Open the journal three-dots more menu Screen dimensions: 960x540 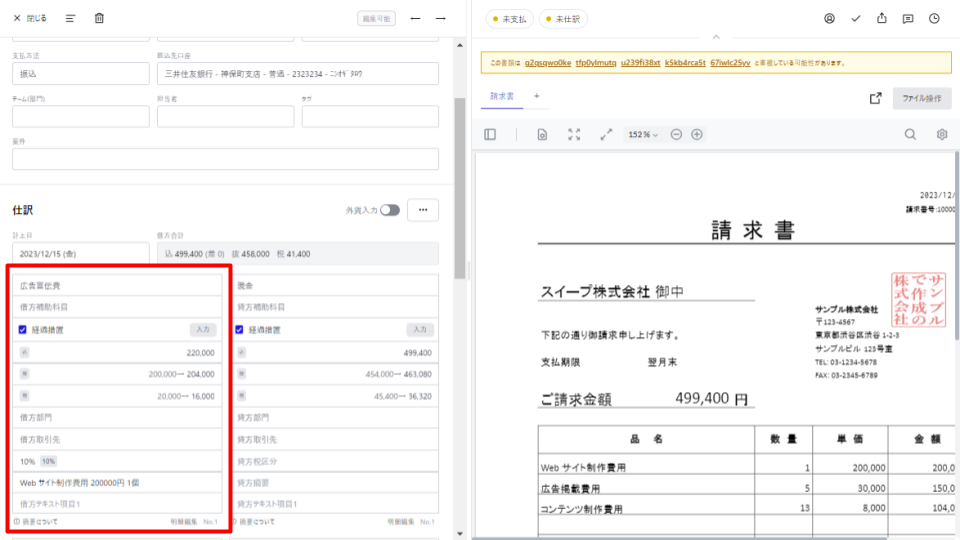tap(423, 210)
